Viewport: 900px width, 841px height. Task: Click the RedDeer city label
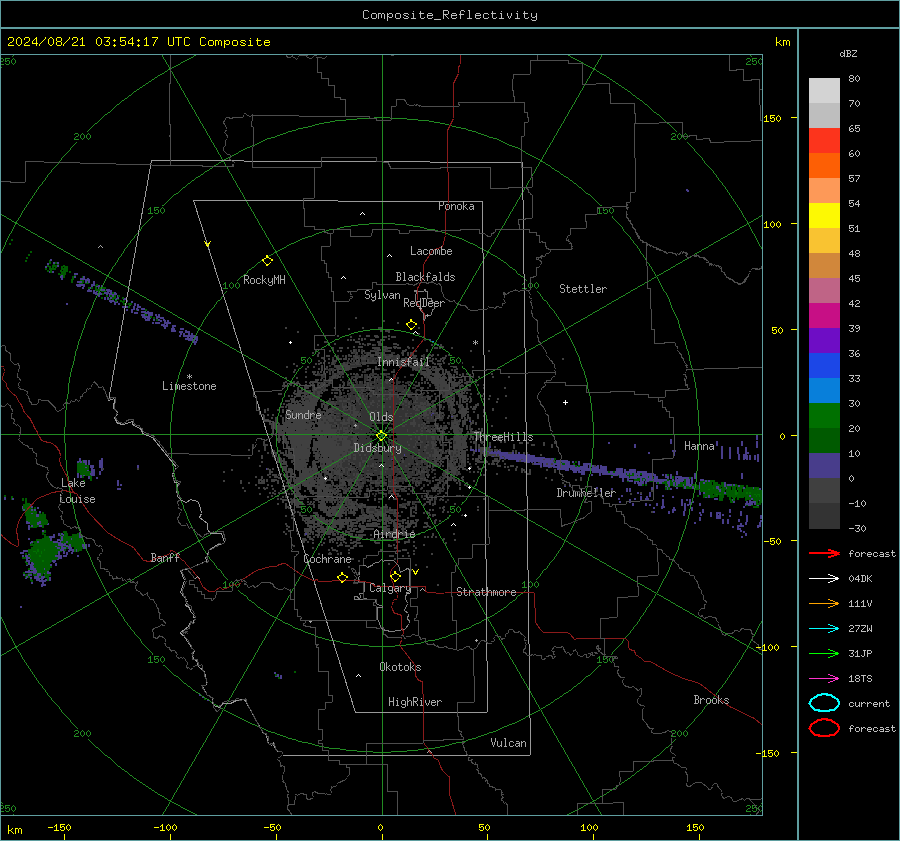(x=424, y=303)
